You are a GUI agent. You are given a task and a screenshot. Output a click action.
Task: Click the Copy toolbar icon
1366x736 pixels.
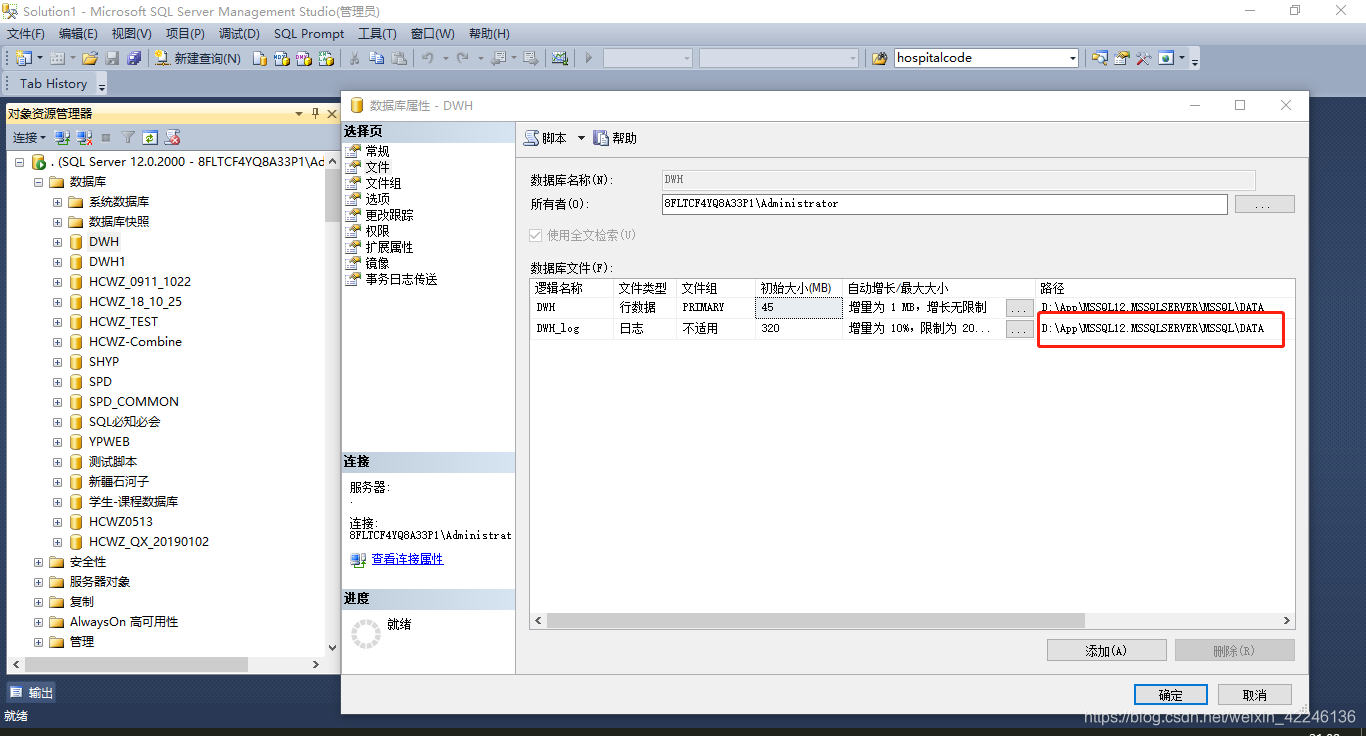click(x=376, y=58)
